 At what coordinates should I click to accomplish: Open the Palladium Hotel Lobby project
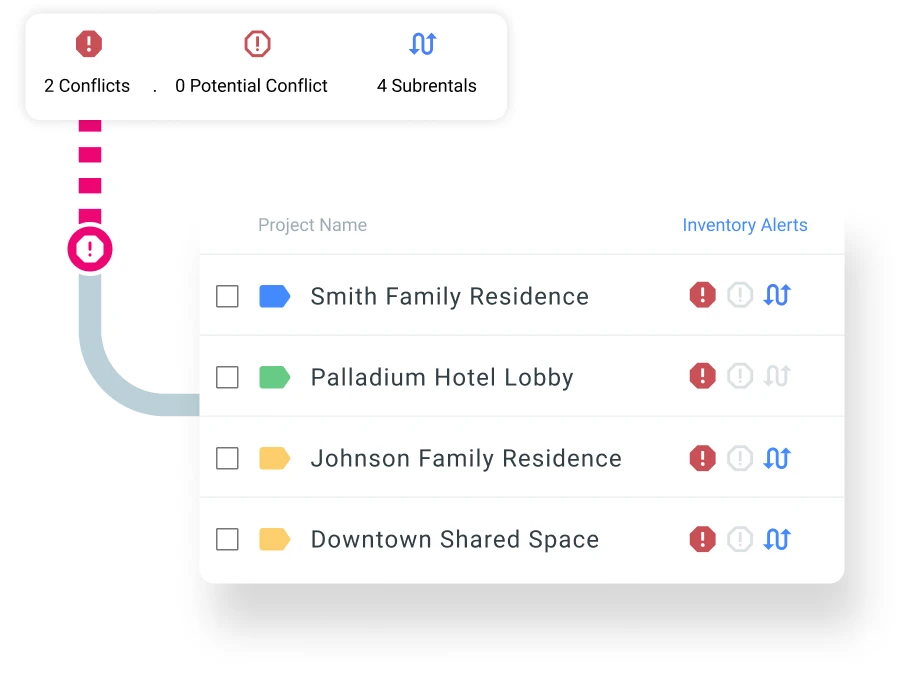pos(441,377)
